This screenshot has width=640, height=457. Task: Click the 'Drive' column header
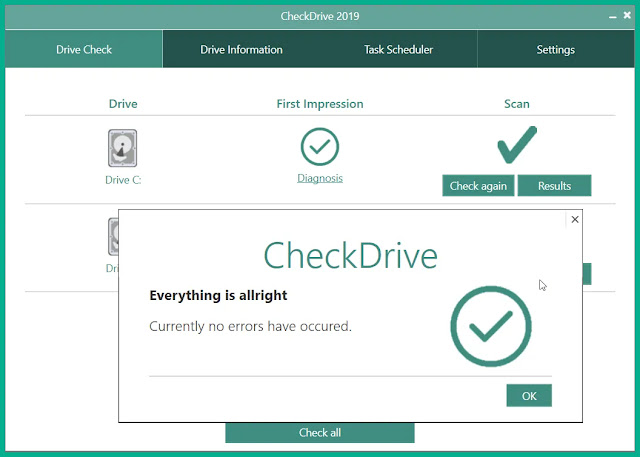click(123, 104)
